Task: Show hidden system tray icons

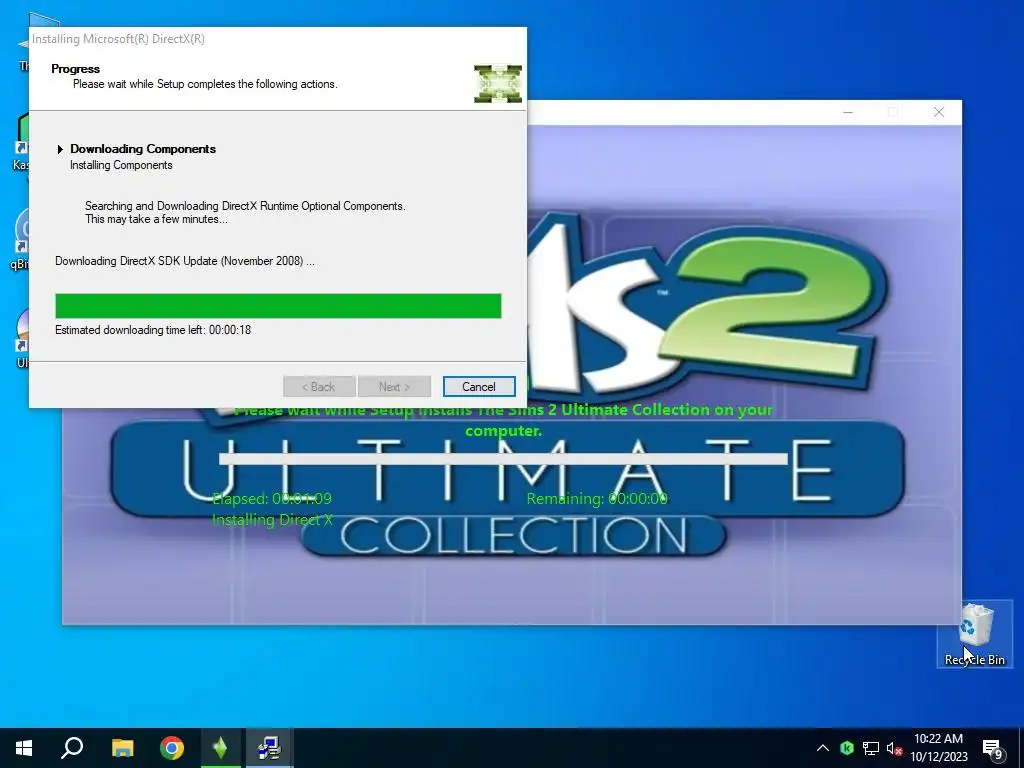Action: click(x=823, y=748)
